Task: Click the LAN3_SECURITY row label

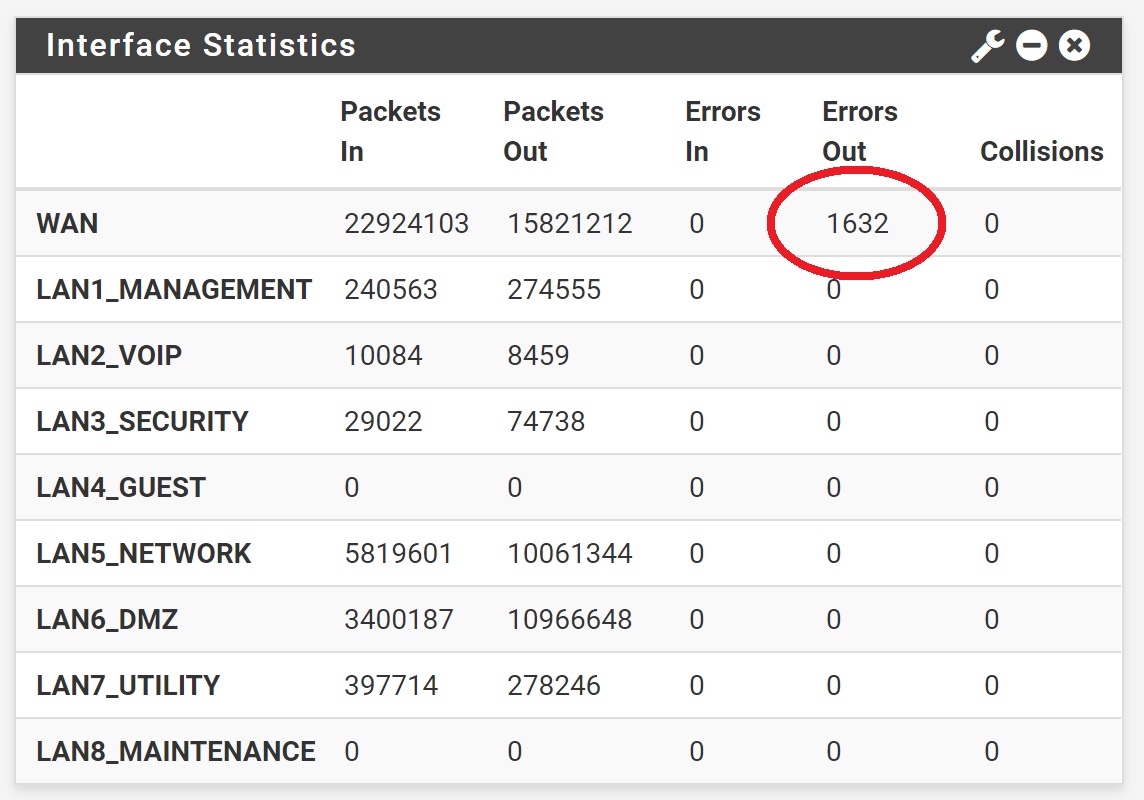Action: pyautogui.click(x=142, y=422)
